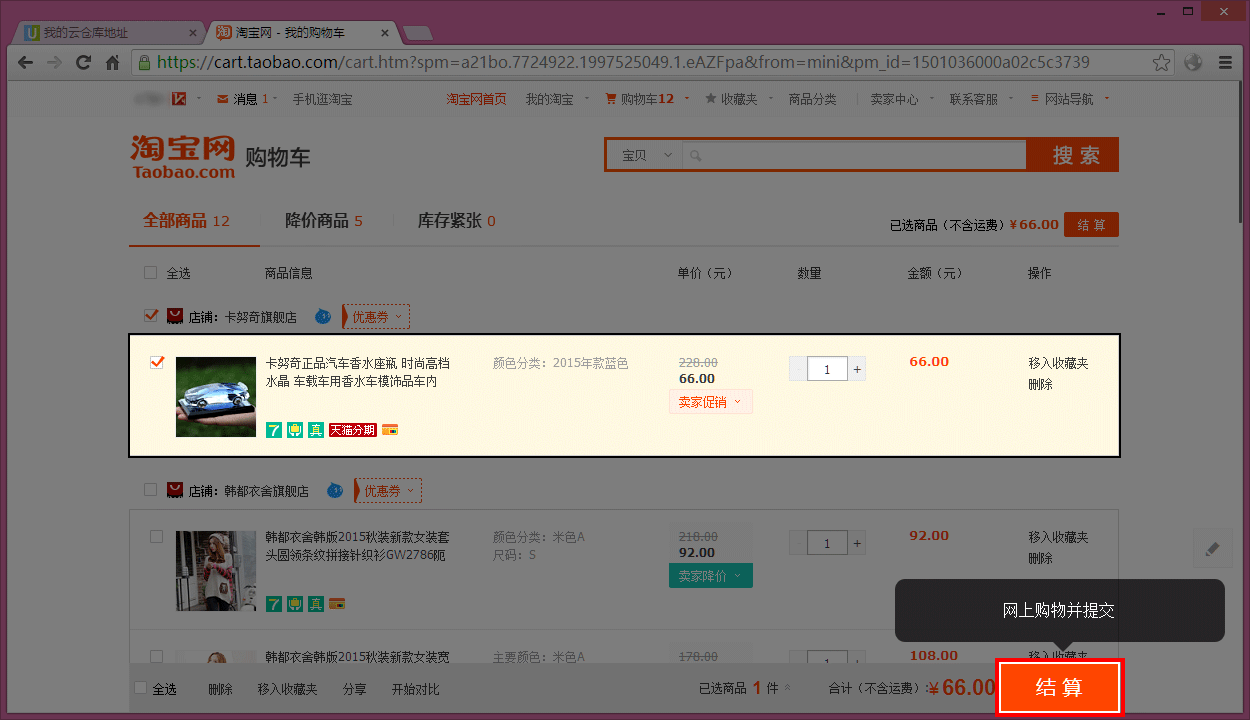The image size is (1250, 720).
Task: Click the Taobao search input field
Action: 855,155
